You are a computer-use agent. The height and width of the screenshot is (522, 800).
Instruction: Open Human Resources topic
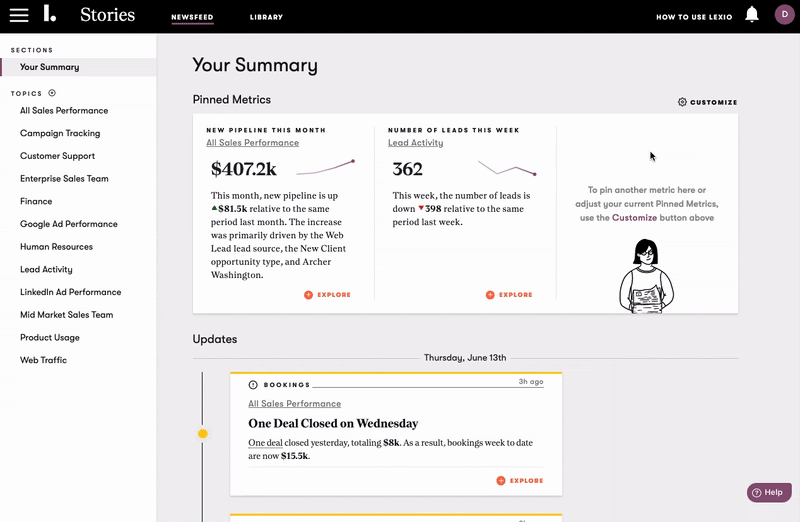(56, 246)
